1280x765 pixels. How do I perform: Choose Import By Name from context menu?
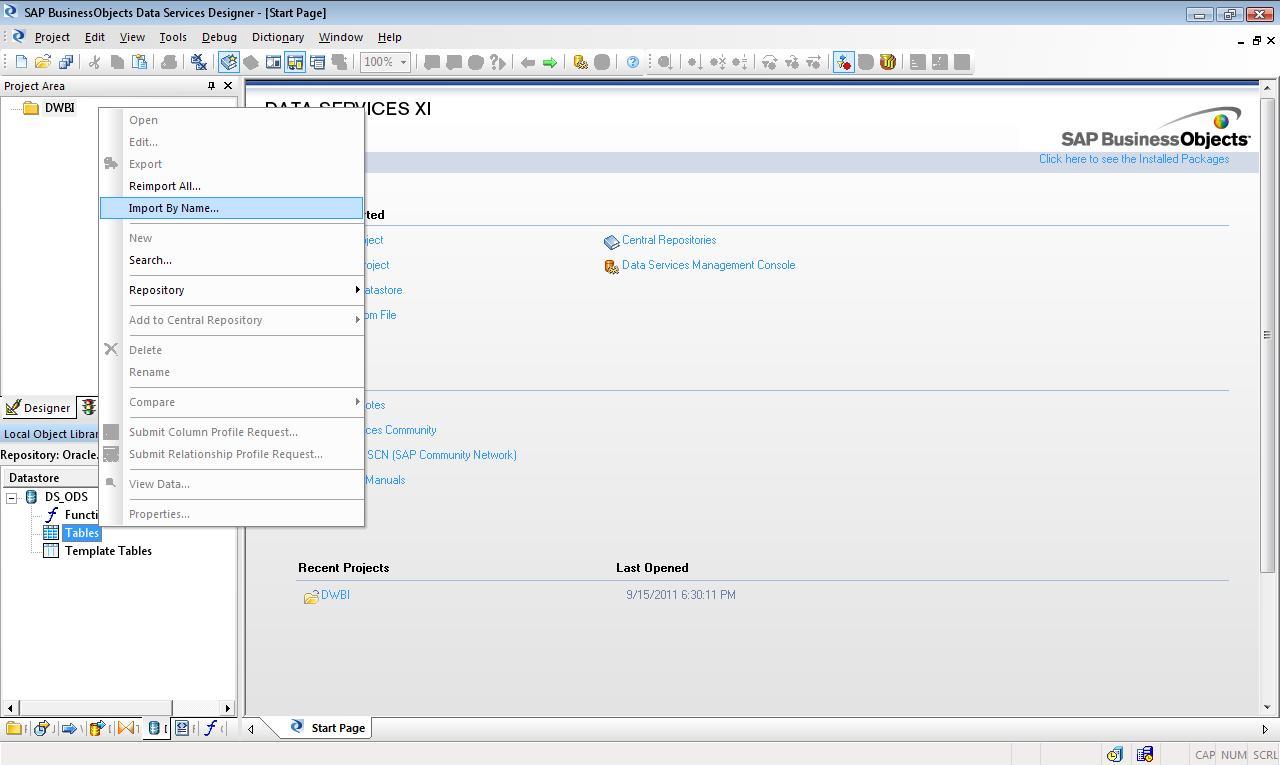coord(231,208)
